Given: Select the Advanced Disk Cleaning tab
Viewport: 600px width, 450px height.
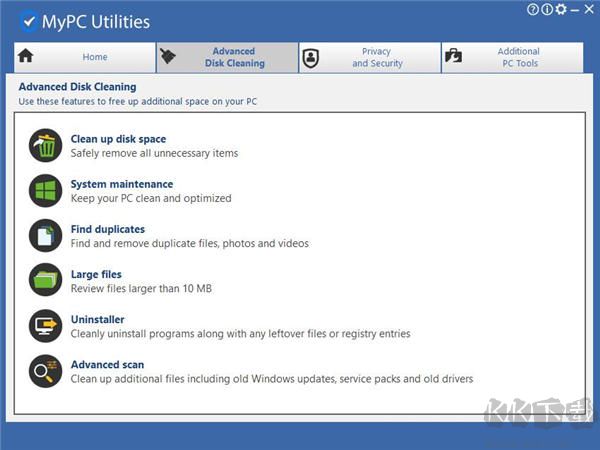Looking at the screenshot, I should (228, 57).
